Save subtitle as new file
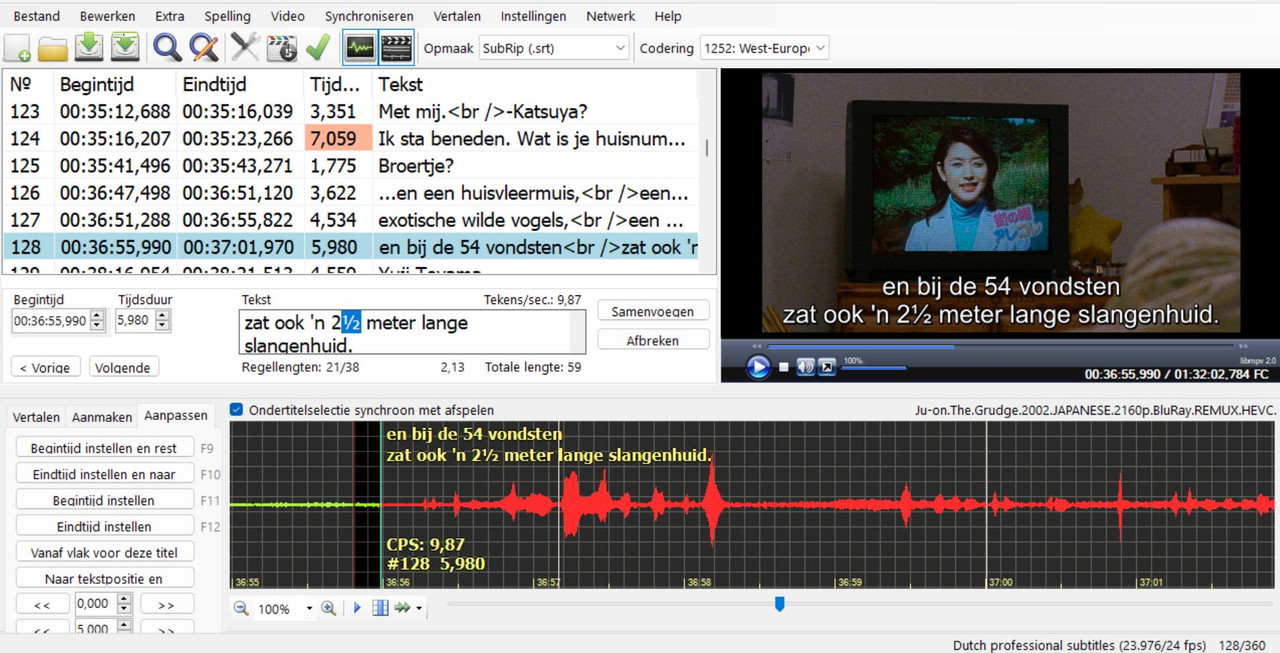 [x=125, y=47]
